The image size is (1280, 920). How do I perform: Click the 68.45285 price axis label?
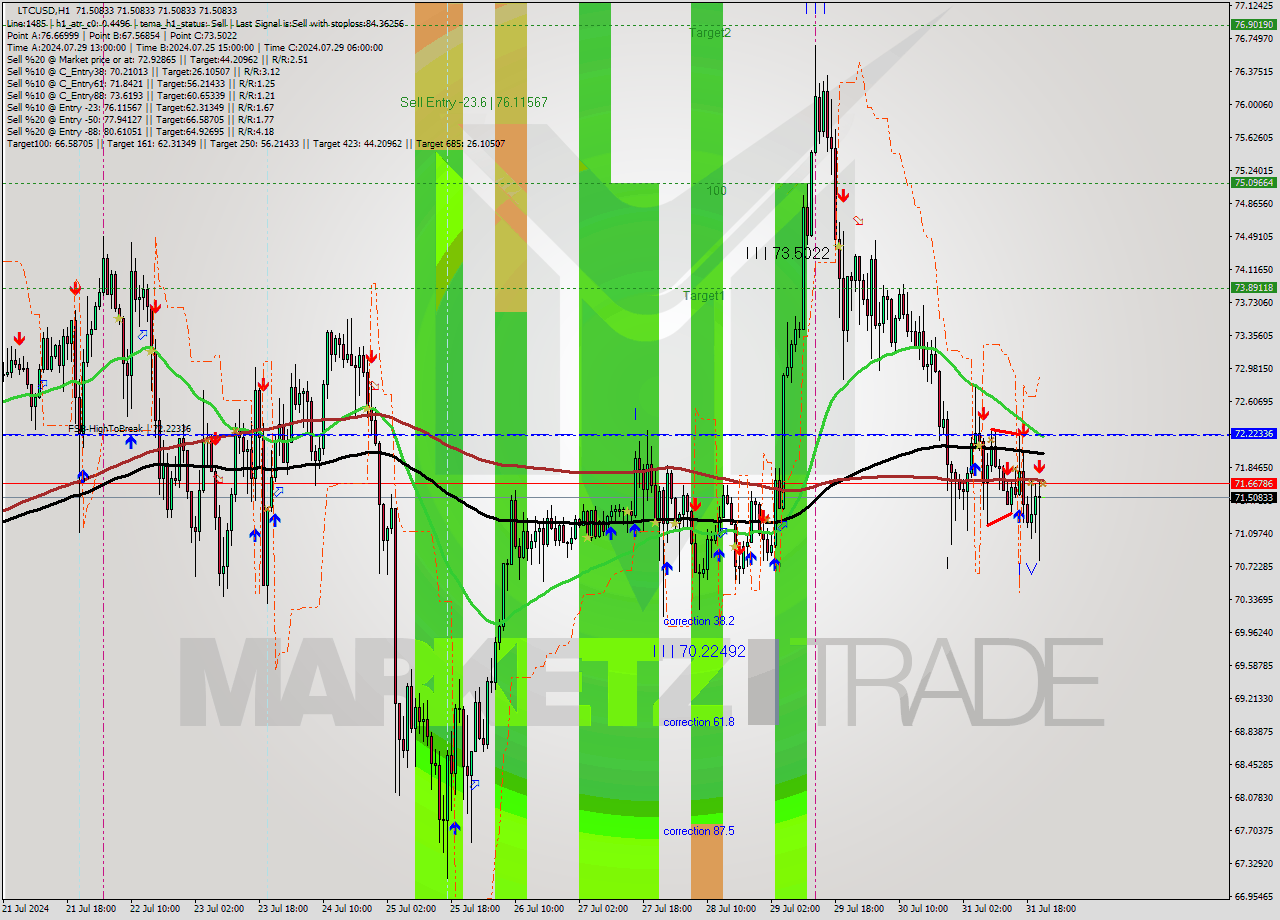(x=1254, y=765)
